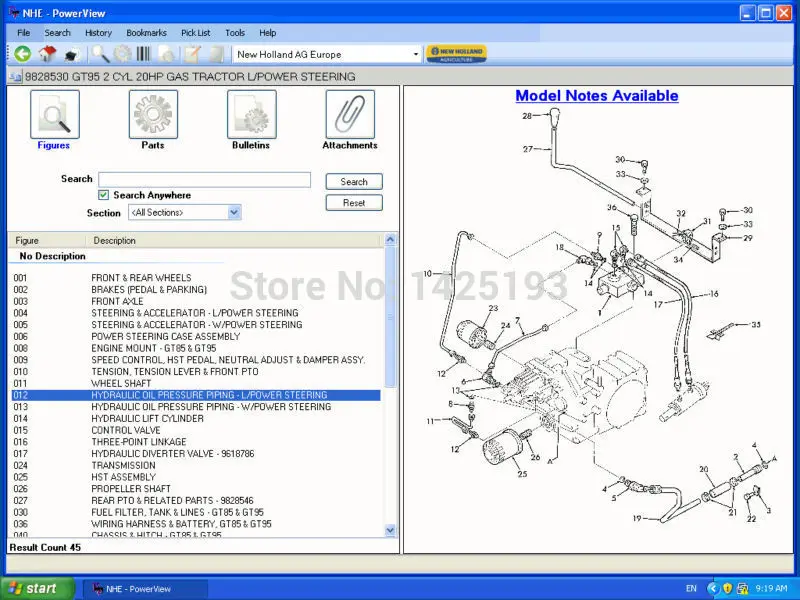This screenshot has width=800, height=600.
Task: Open the New Holland AG Europe dropdown
Action: point(416,54)
